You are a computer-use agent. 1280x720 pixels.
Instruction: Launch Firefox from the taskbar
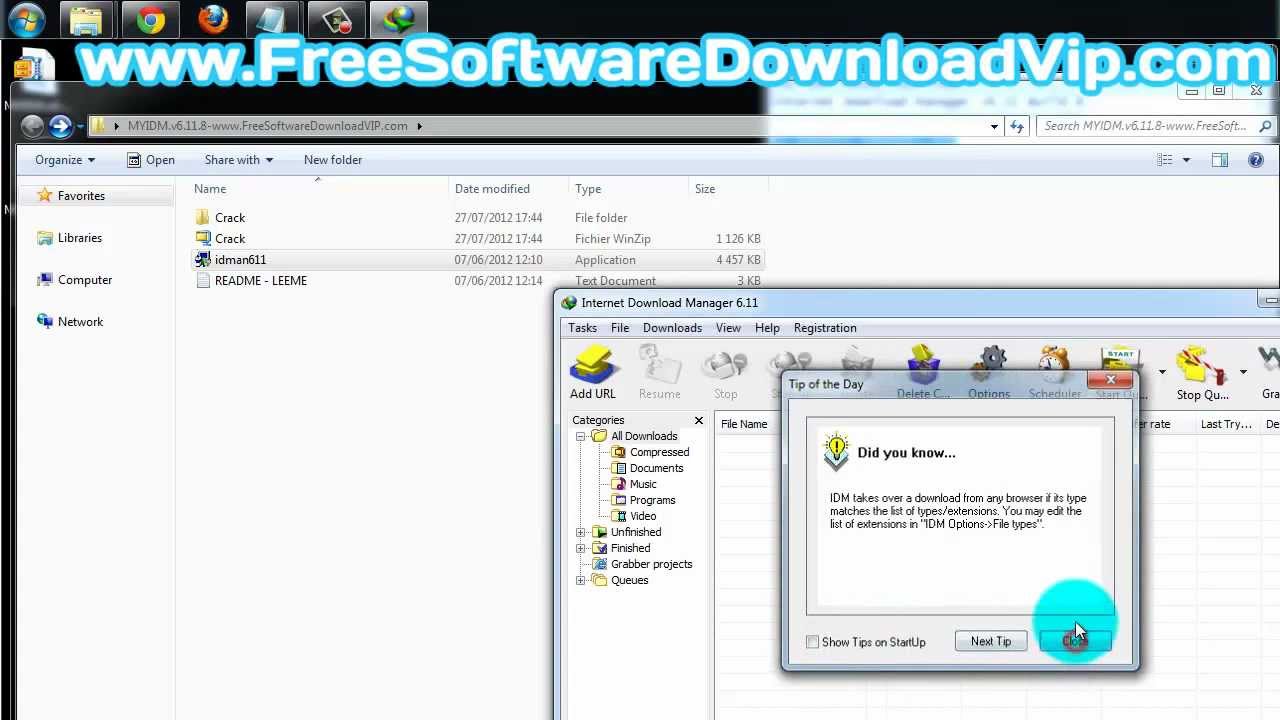click(213, 19)
